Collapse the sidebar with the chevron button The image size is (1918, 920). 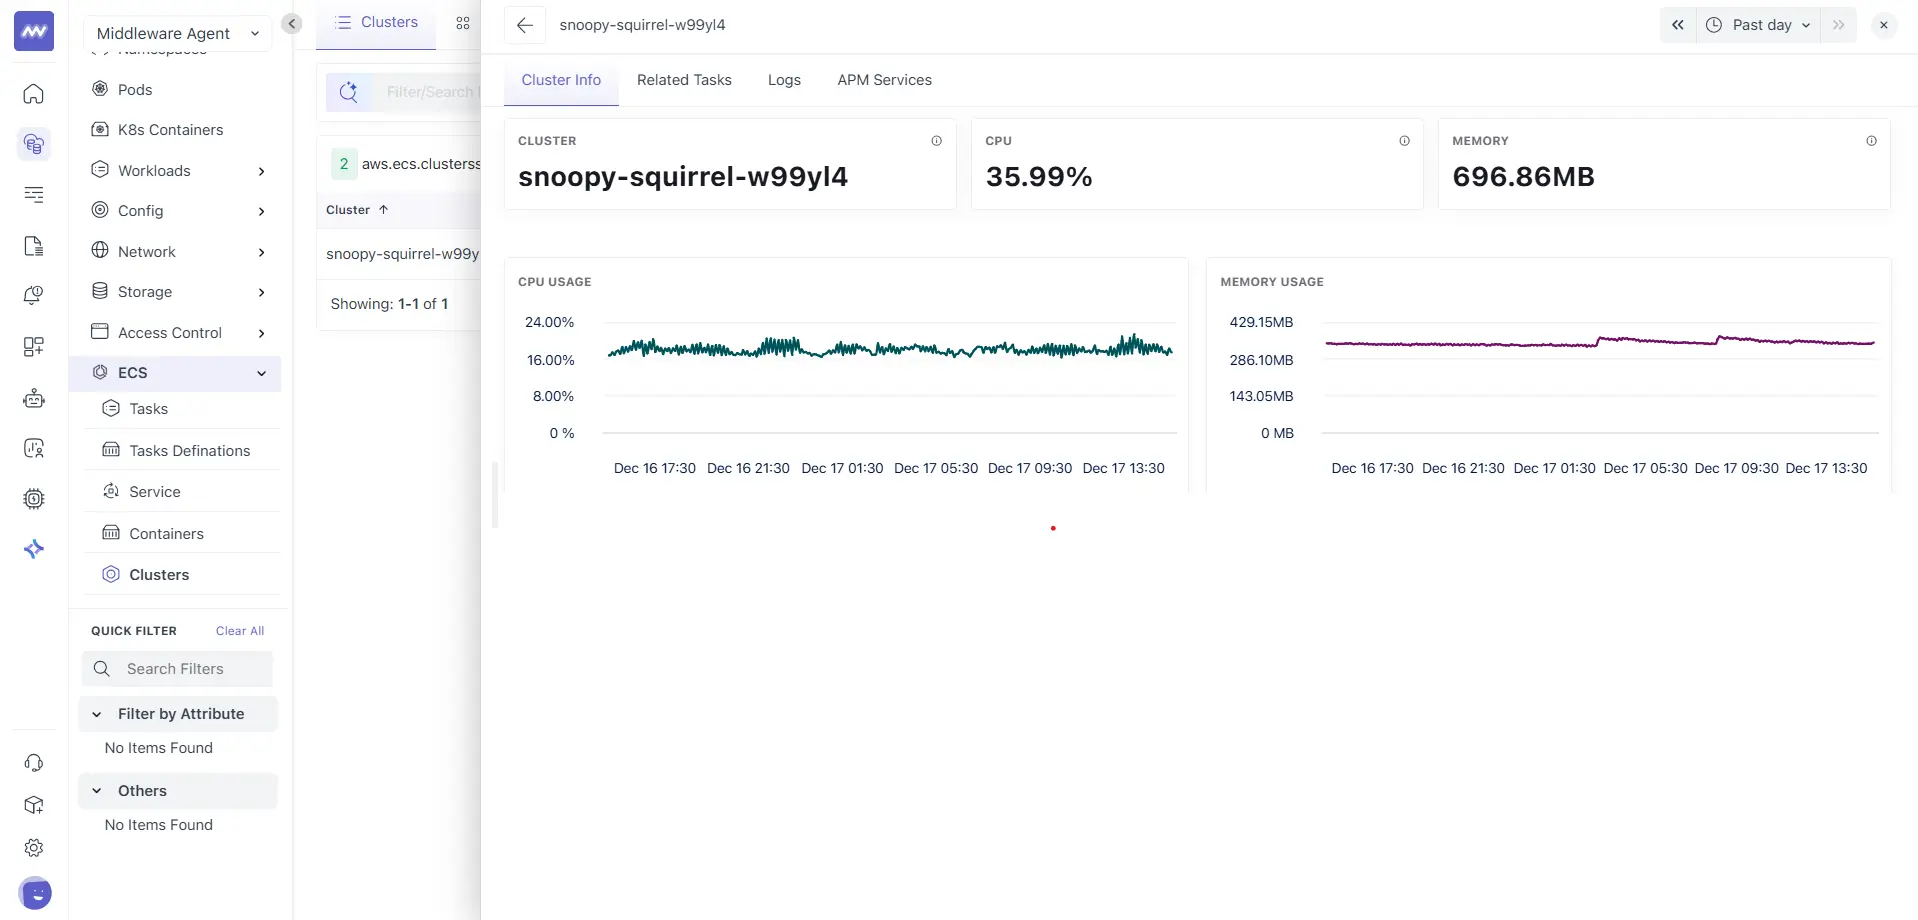coord(292,24)
